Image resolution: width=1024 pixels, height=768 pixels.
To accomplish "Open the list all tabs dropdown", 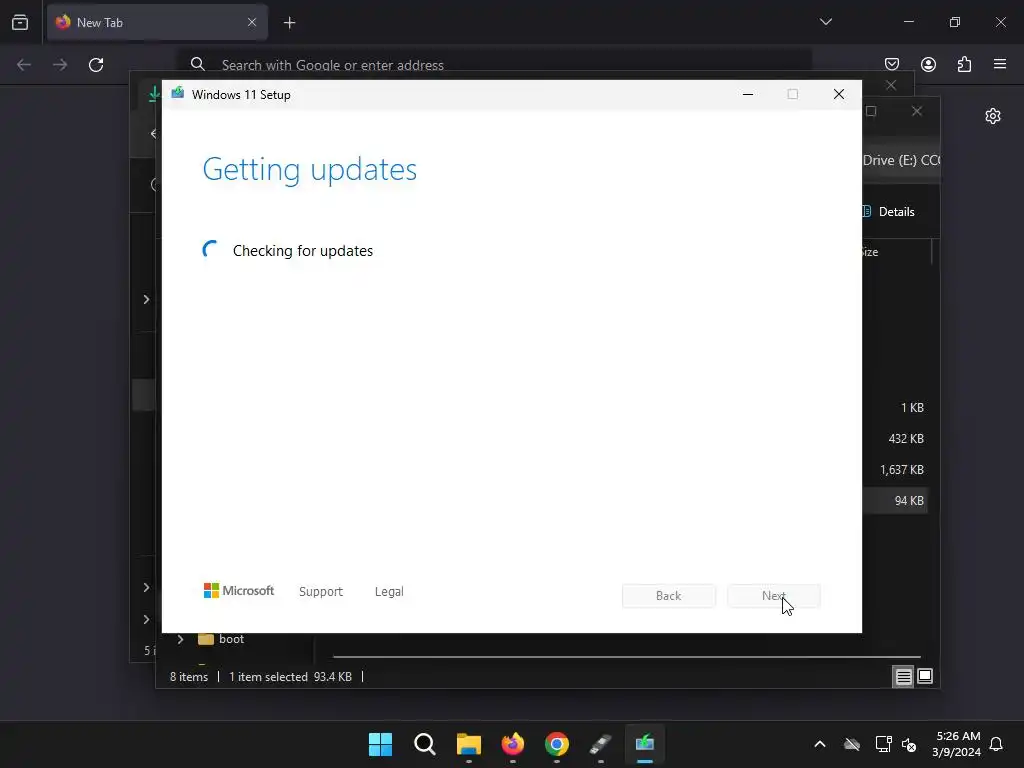I will (825, 22).
